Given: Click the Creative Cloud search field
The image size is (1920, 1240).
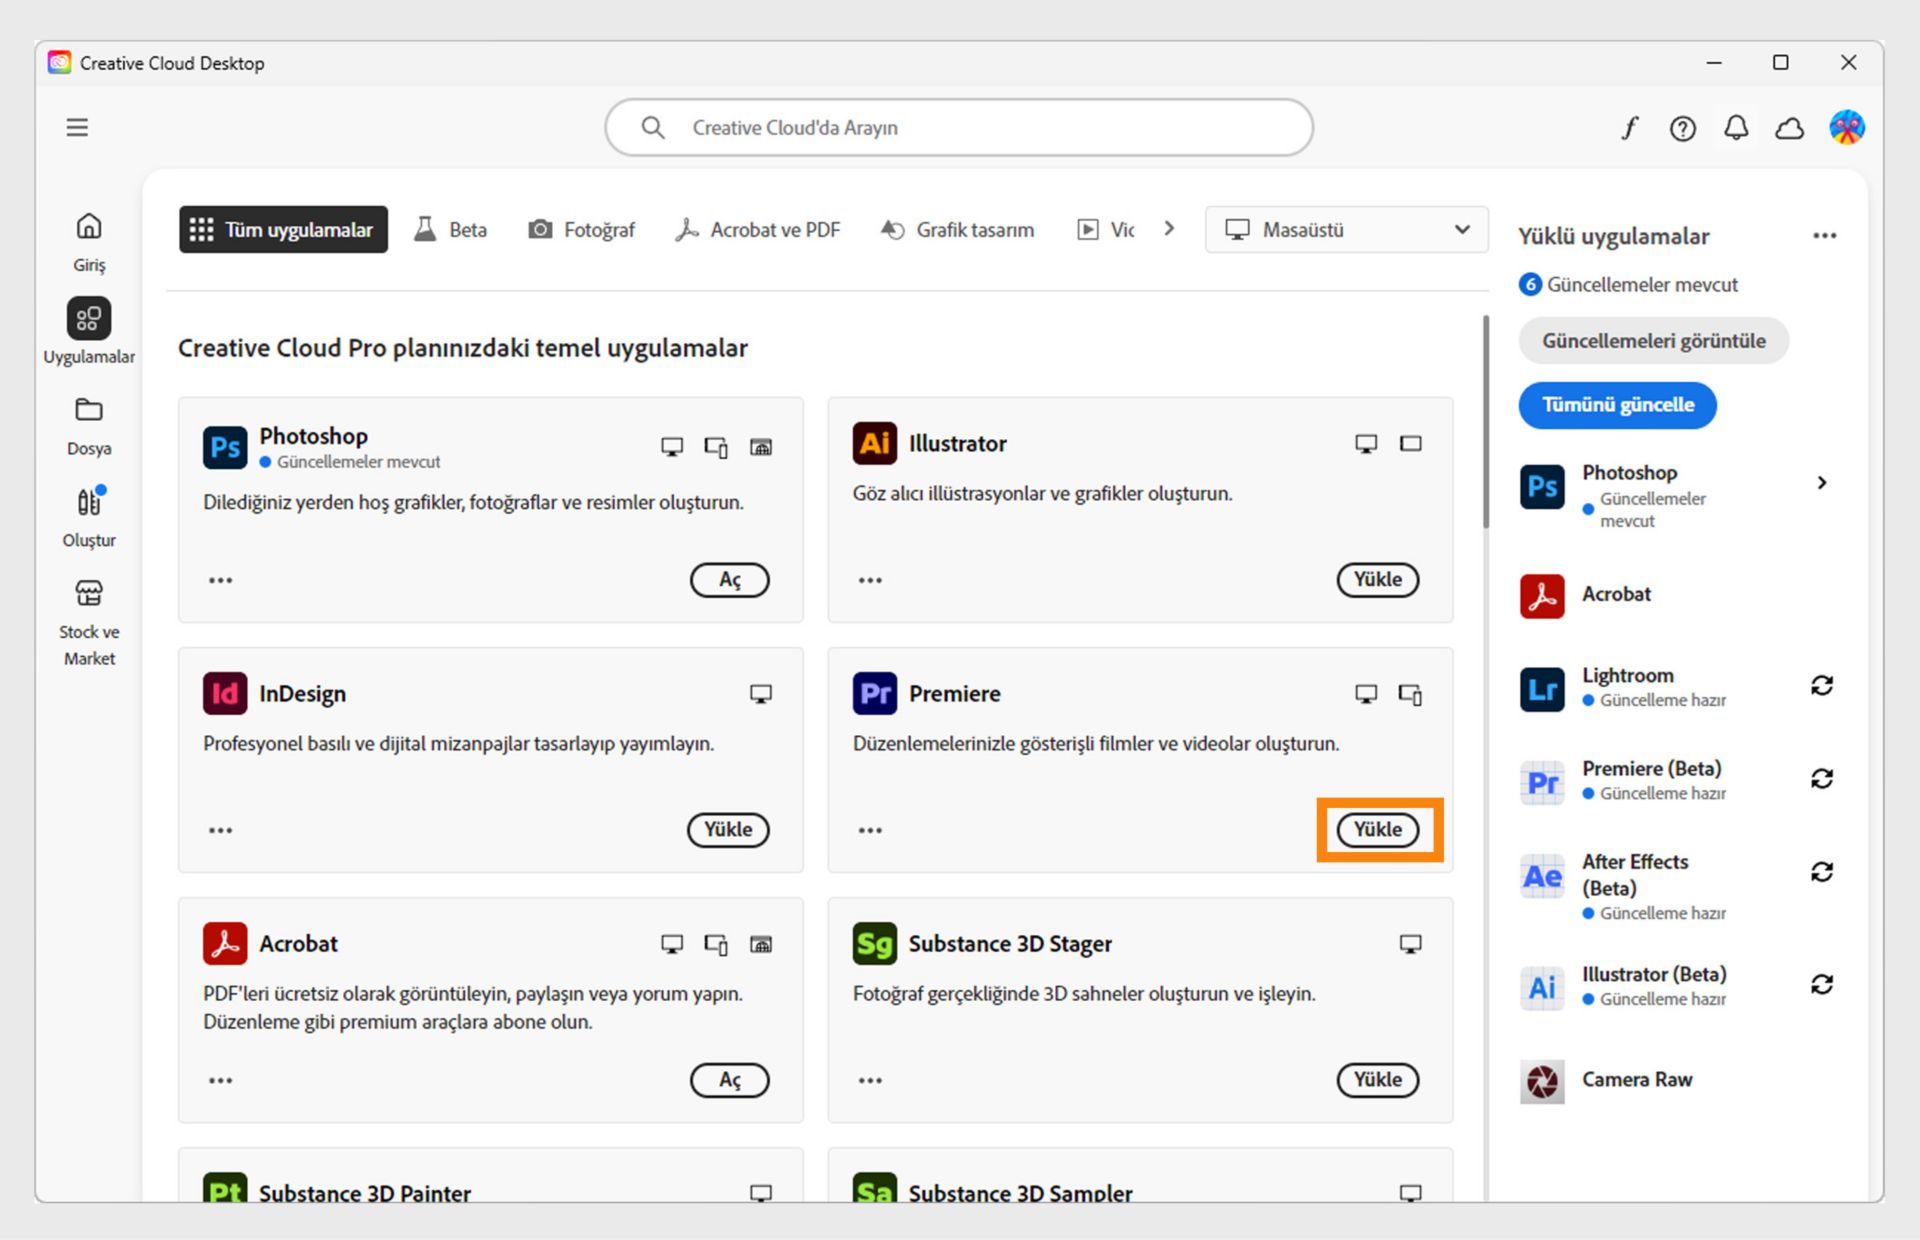Looking at the screenshot, I should [x=958, y=127].
